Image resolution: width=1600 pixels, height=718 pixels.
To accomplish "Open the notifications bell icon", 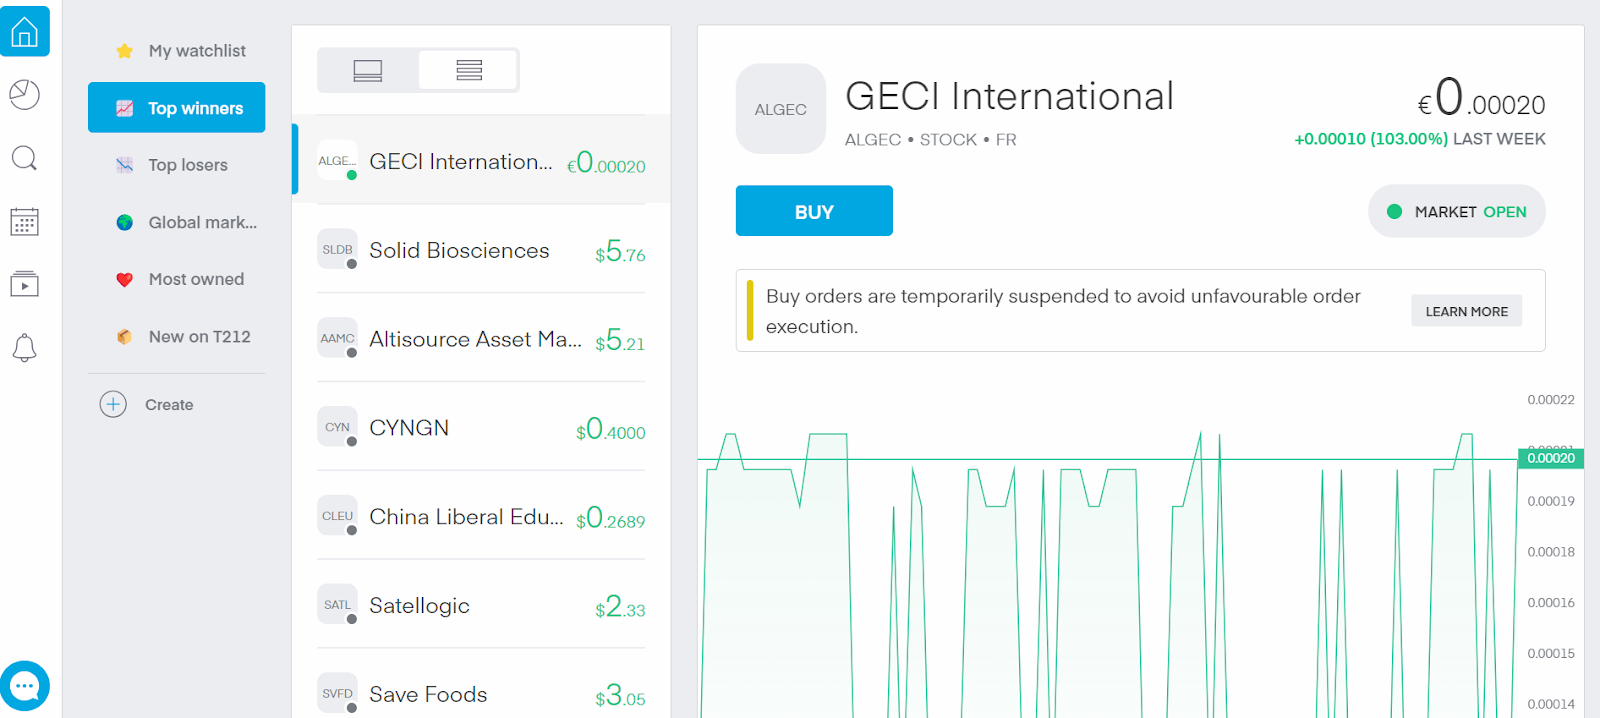I will tap(25, 348).
